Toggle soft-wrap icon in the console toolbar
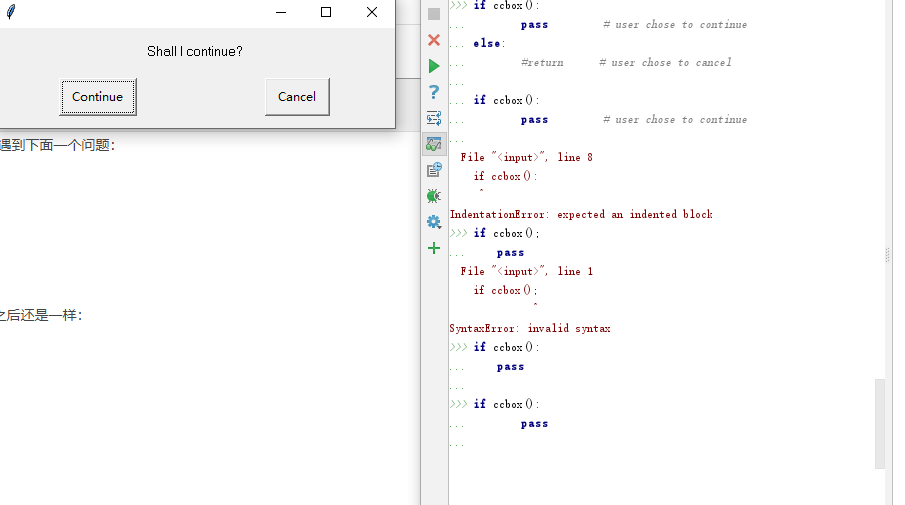This screenshot has width=905, height=505. tap(434, 118)
